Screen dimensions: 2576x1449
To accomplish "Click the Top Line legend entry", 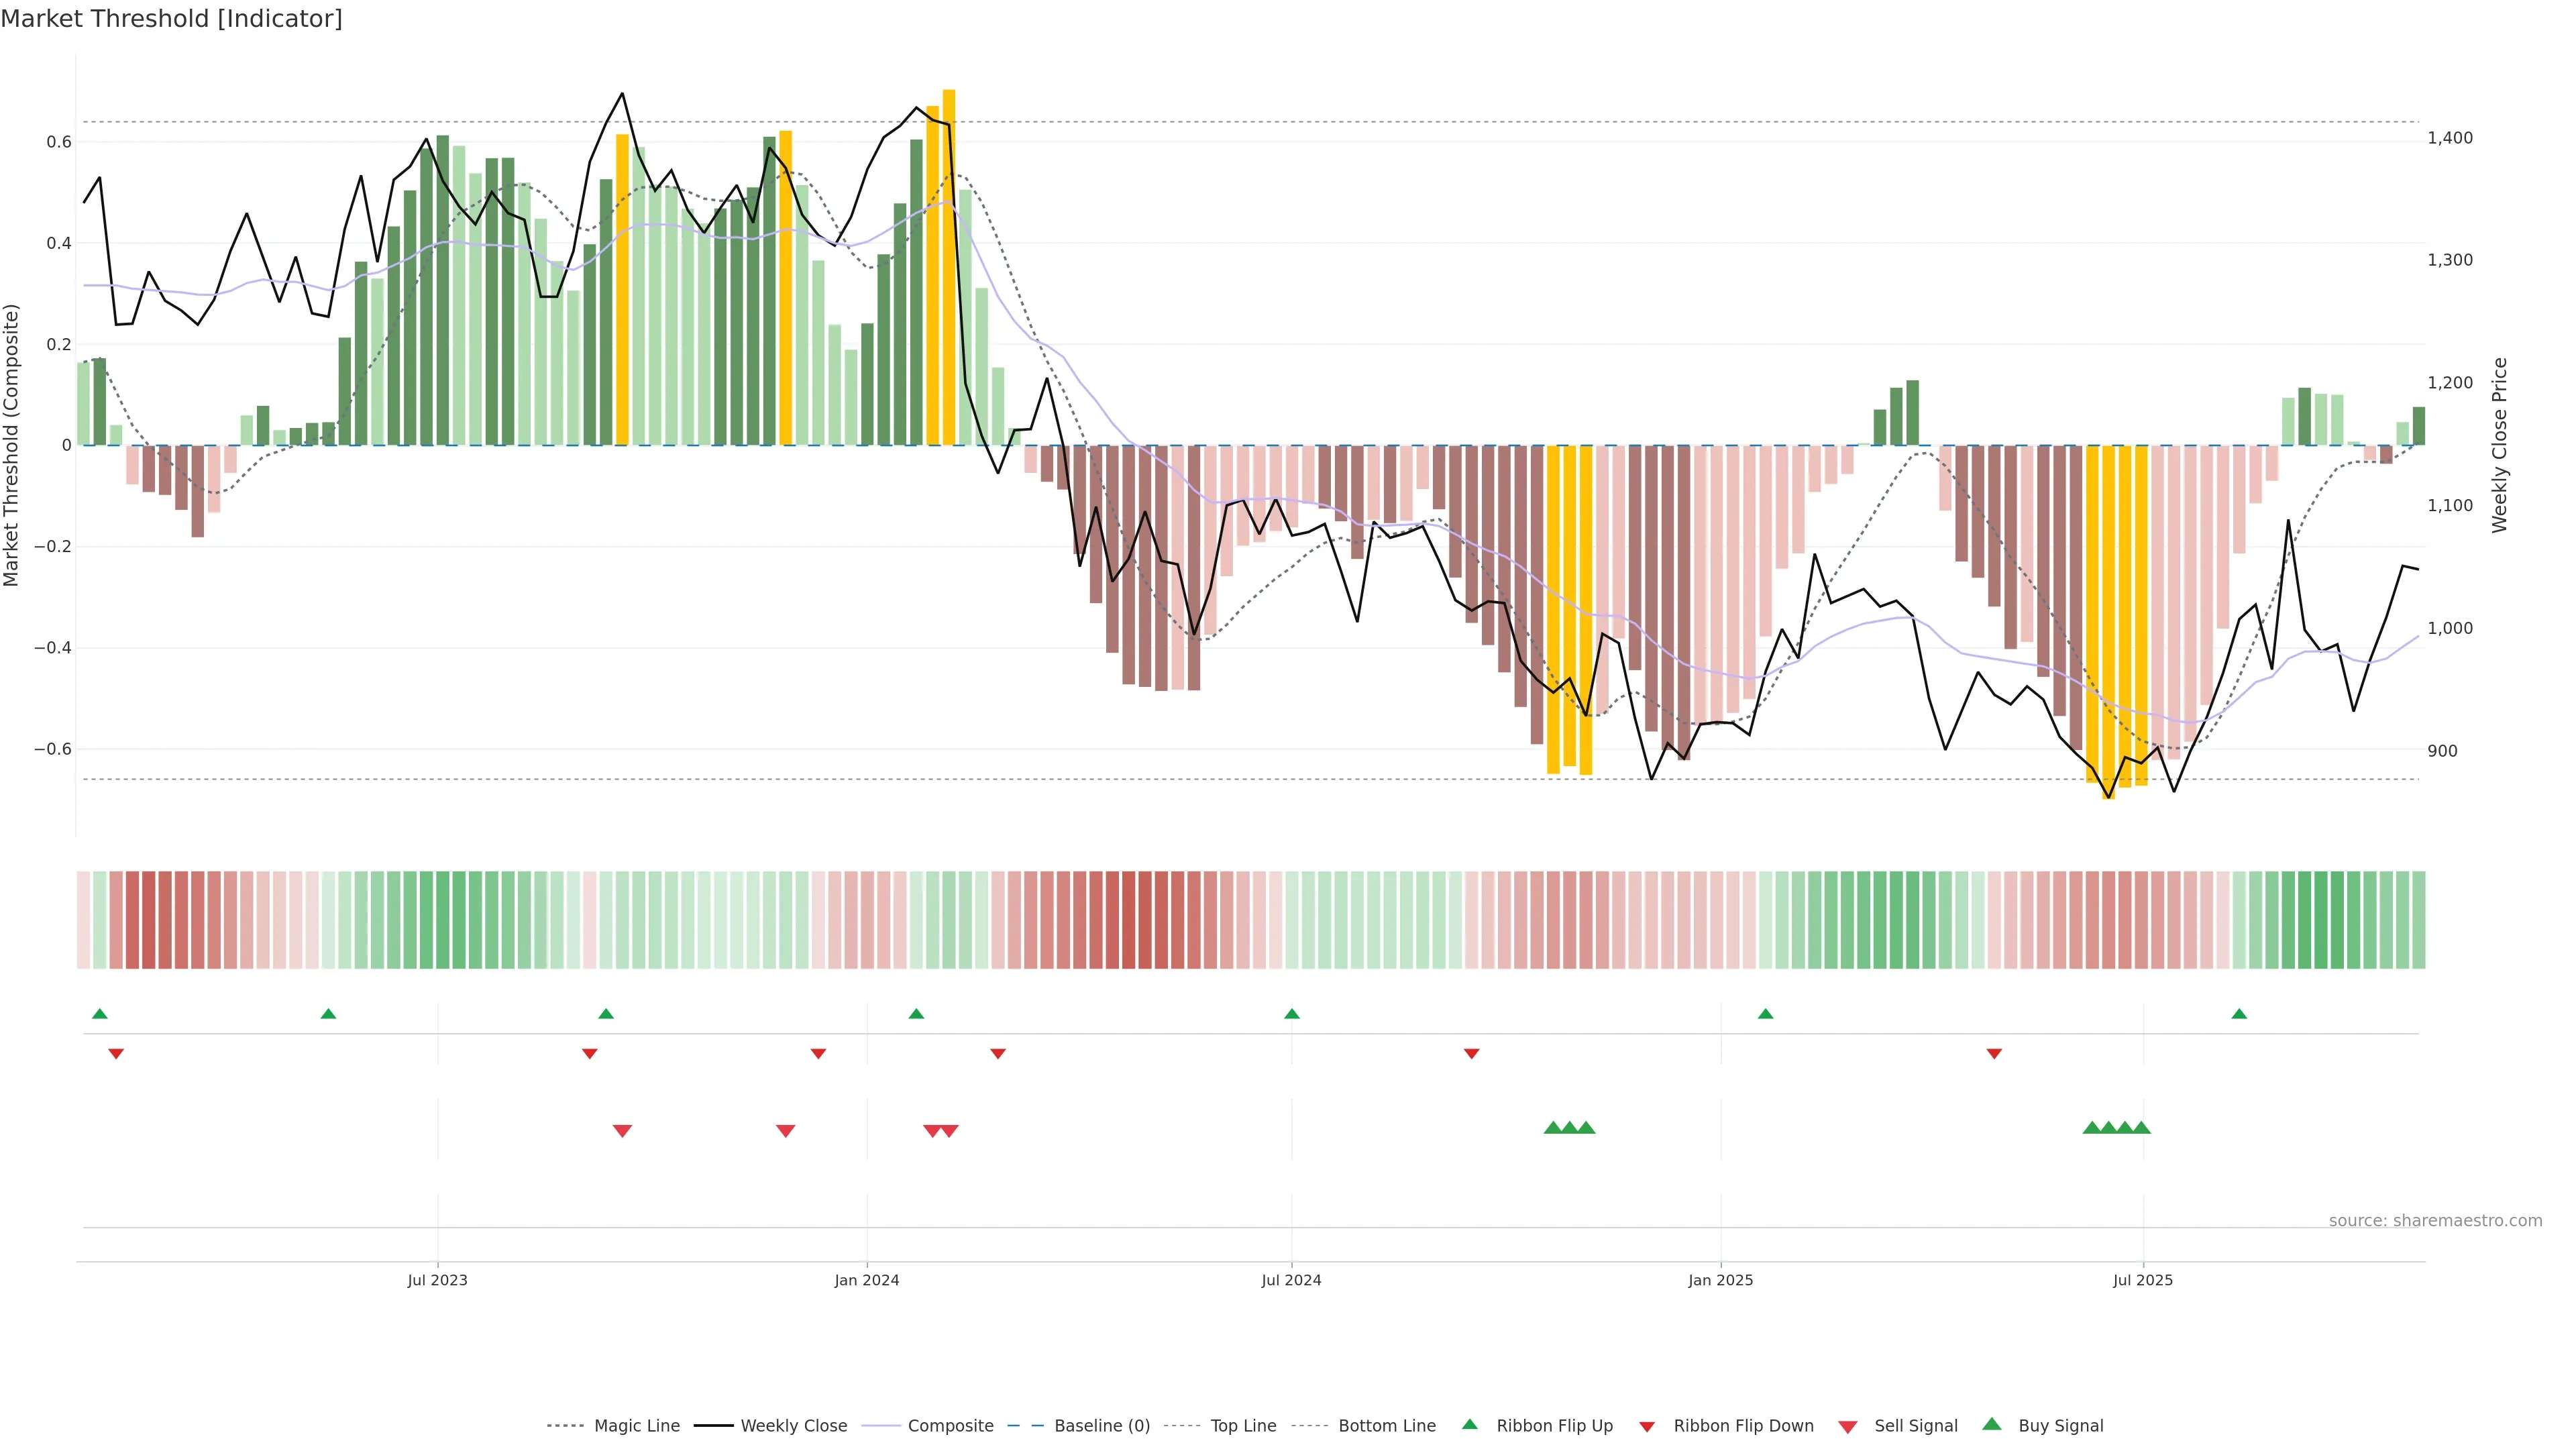I will [1243, 1426].
